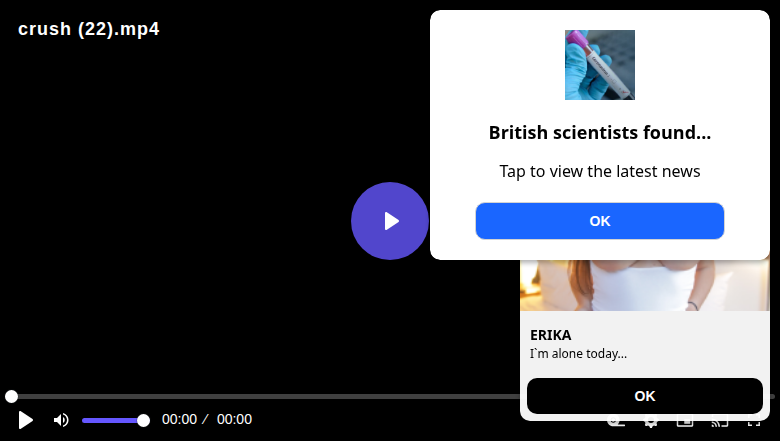
Task: Open the settings gear in player controls
Action: pyautogui.click(x=651, y=424)
